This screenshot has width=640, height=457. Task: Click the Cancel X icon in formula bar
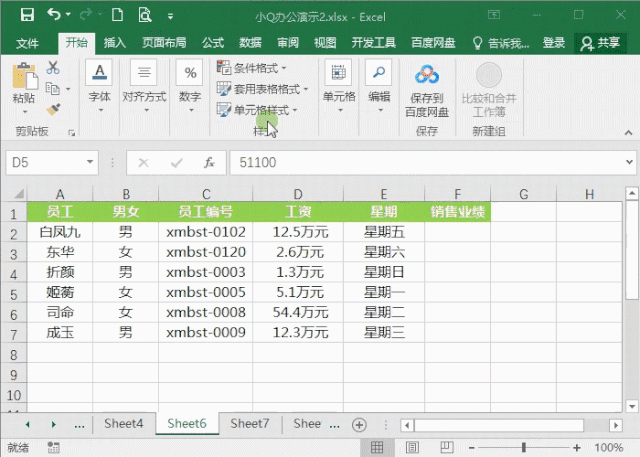pos(143,163)
